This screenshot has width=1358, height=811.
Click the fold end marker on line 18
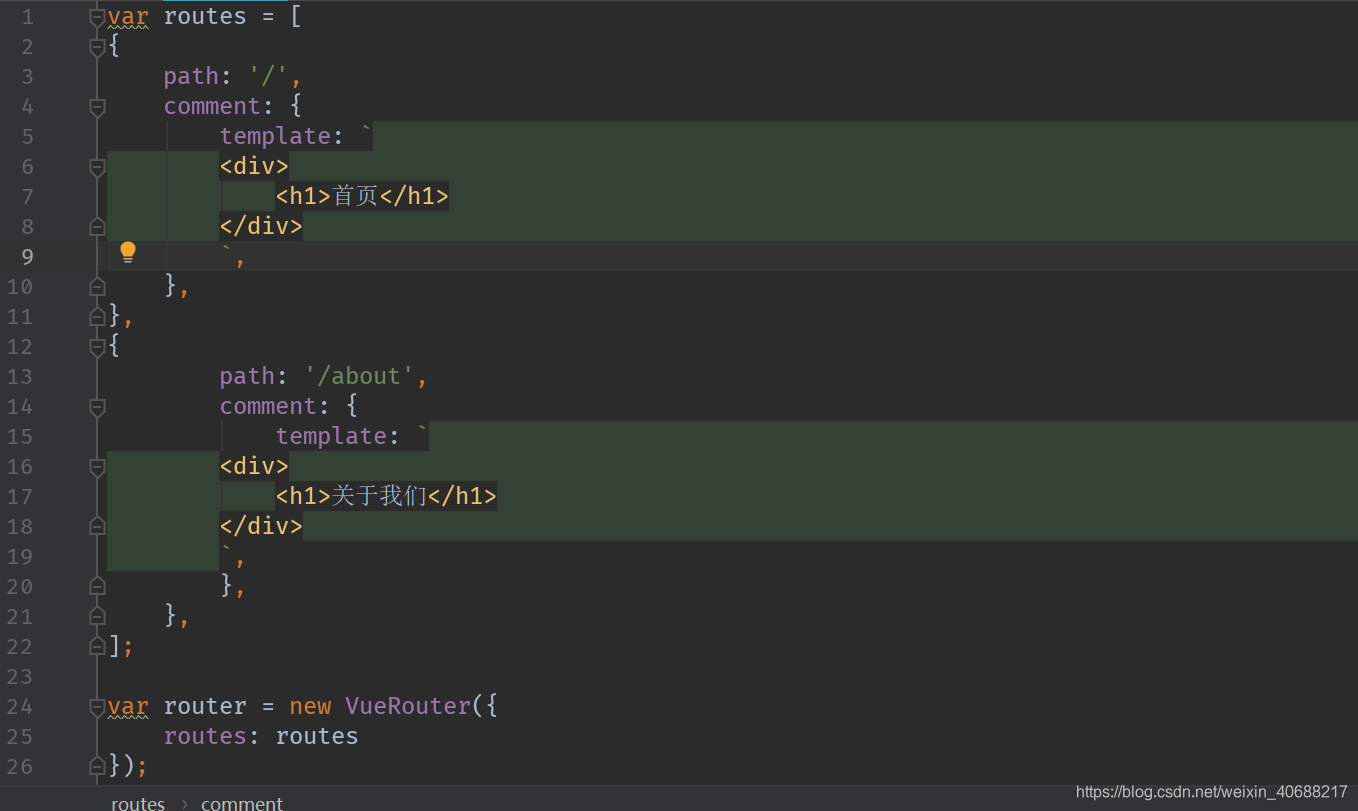(x=97, y=527)
